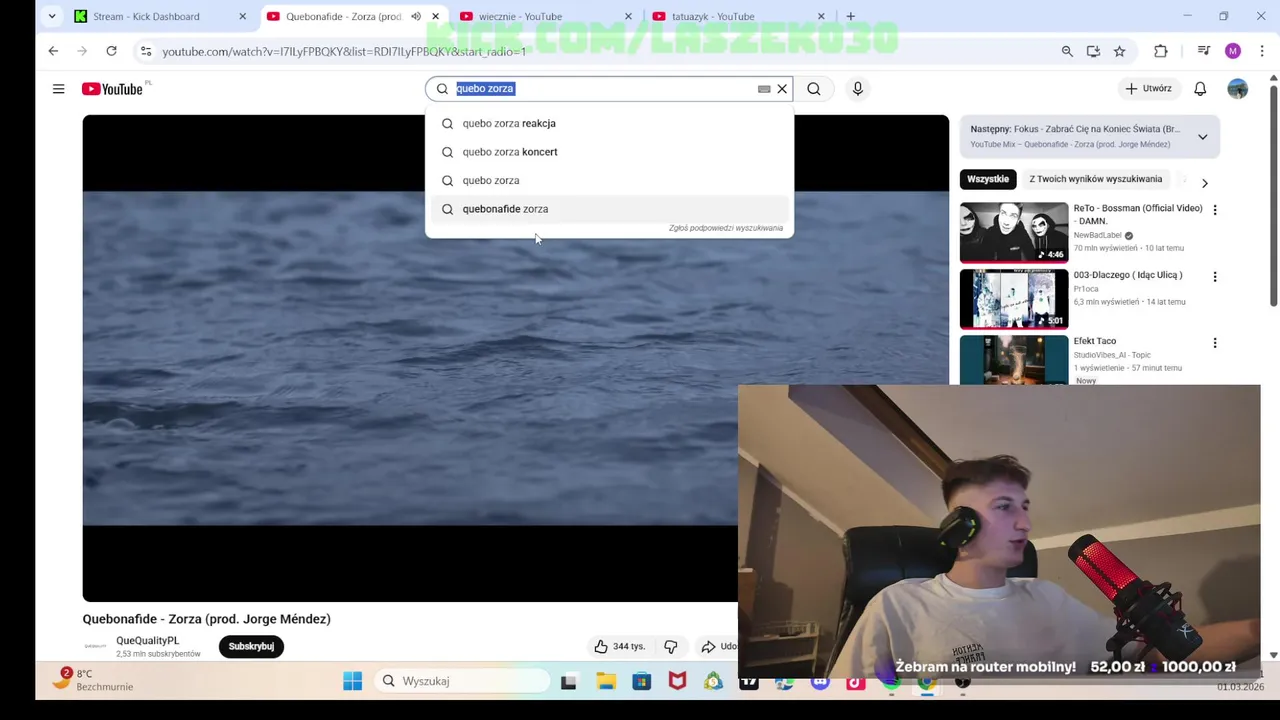Open the YouTube account avatar menu
The height and width of the screenshot is (720, 1280).
point(1238,89)
